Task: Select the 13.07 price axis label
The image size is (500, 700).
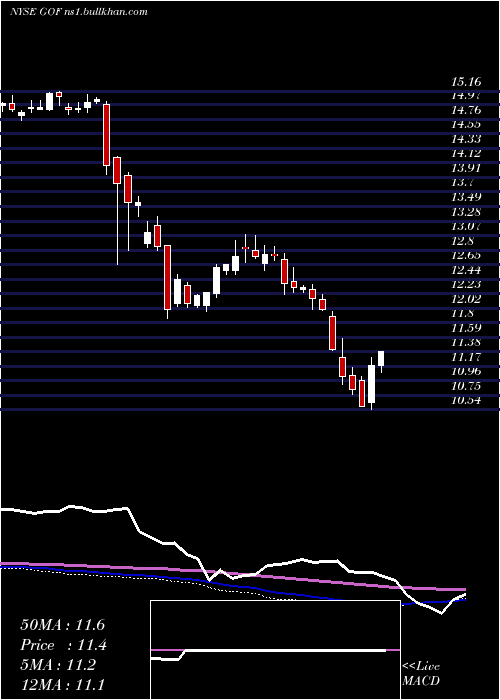Action: [466, 226]
